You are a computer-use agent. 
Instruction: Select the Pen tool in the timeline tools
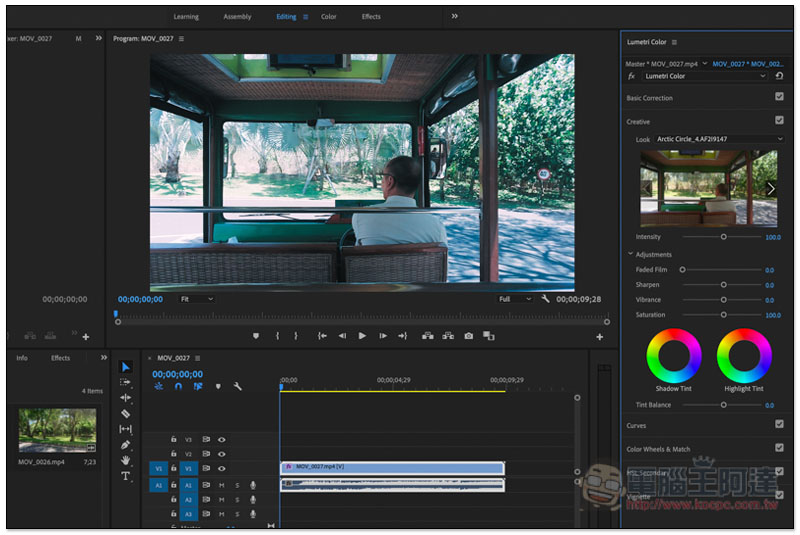(x=126, y=445)
